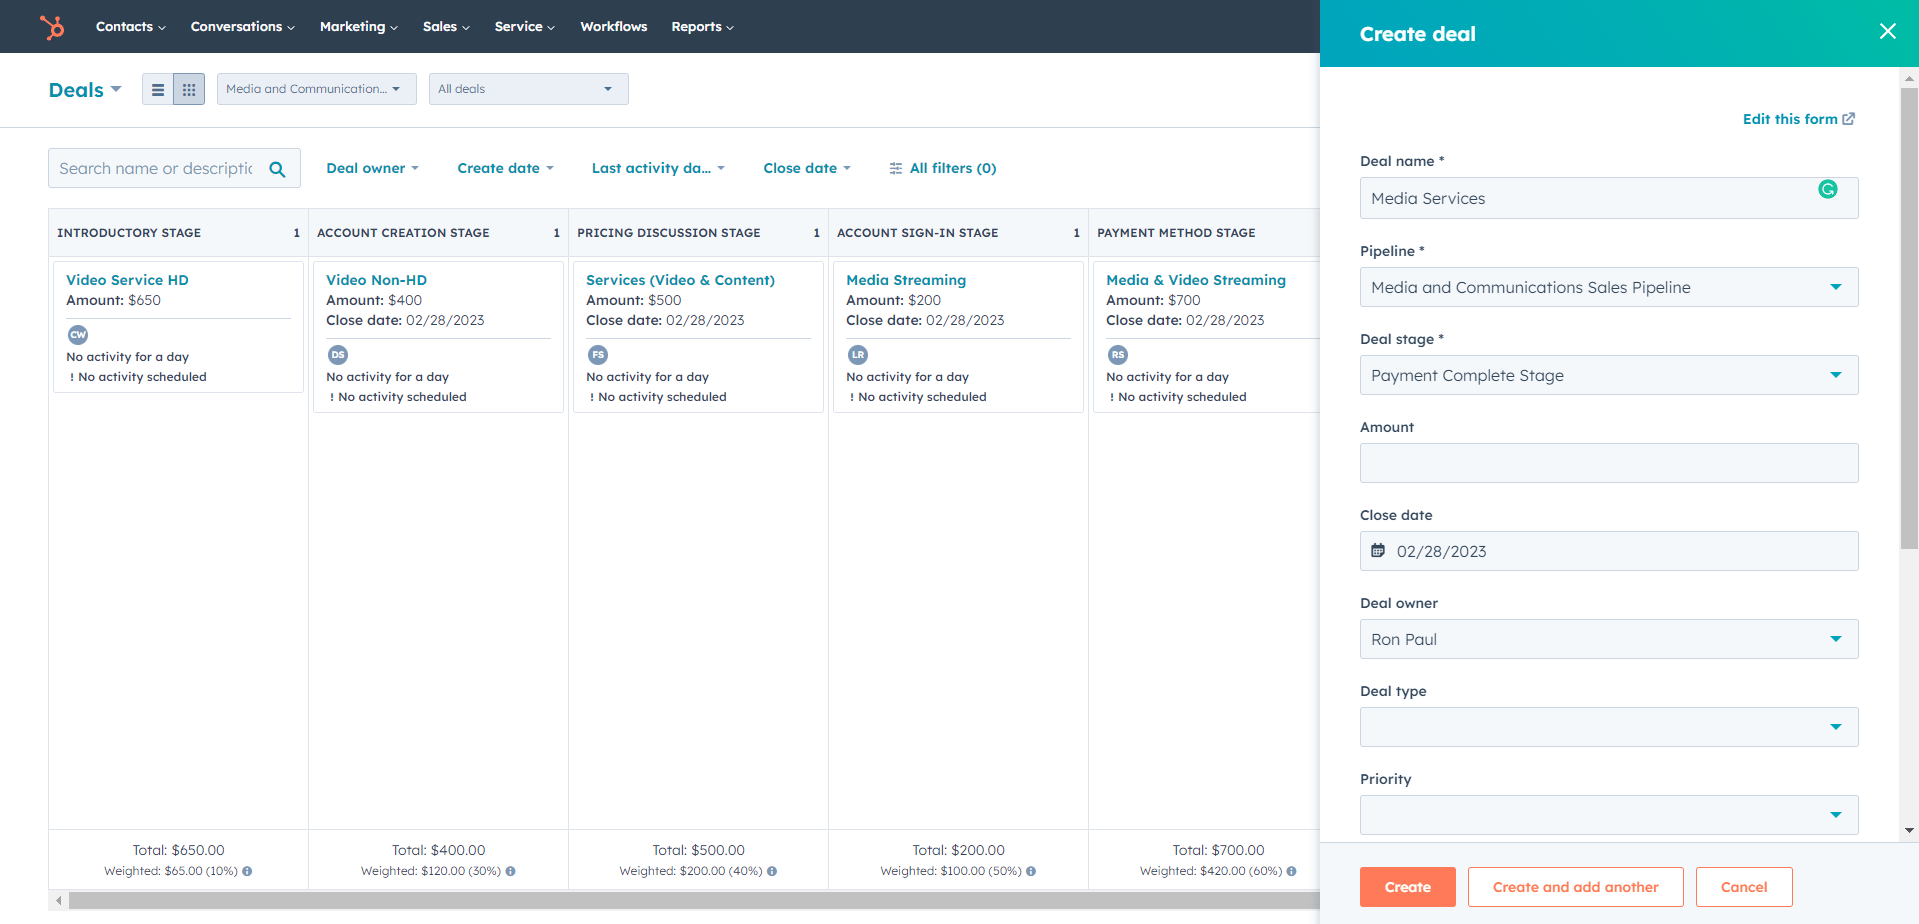Open the Video Service HD deal
Viewport: 1919px width, 924px height.
pyautogui.click(x=127, y=280)
